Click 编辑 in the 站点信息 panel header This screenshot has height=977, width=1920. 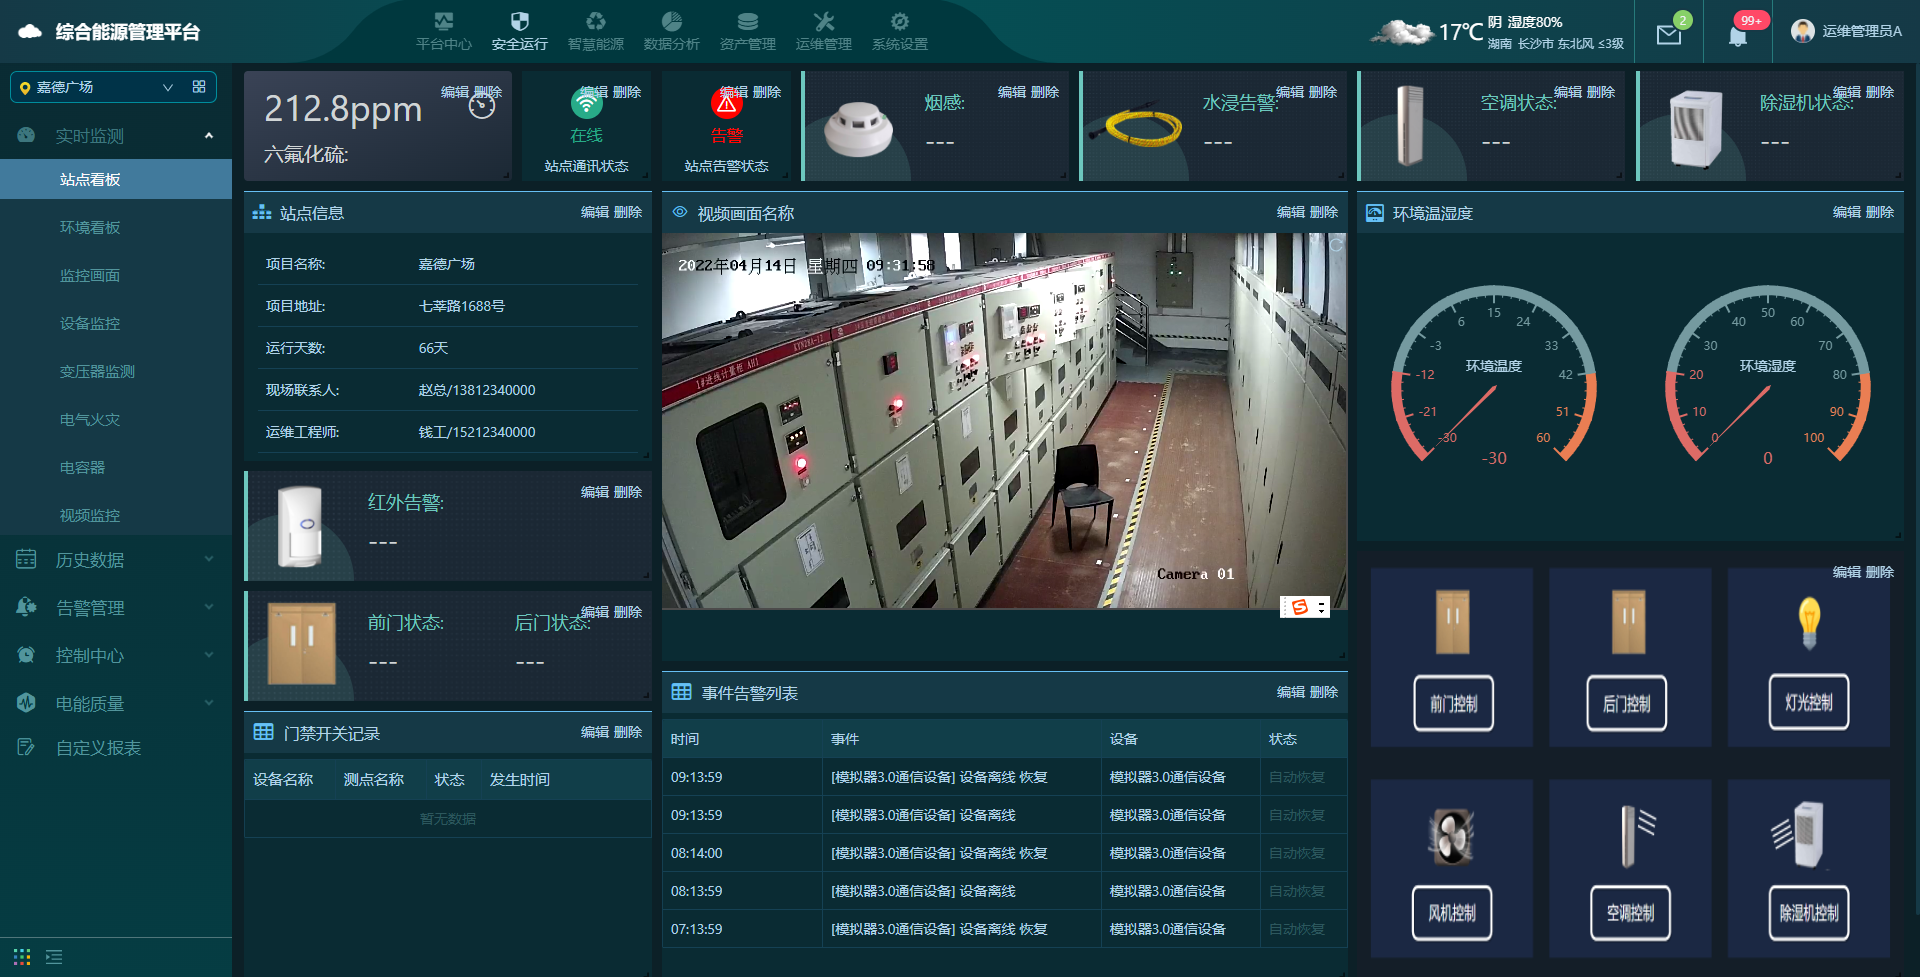point(594,212)
